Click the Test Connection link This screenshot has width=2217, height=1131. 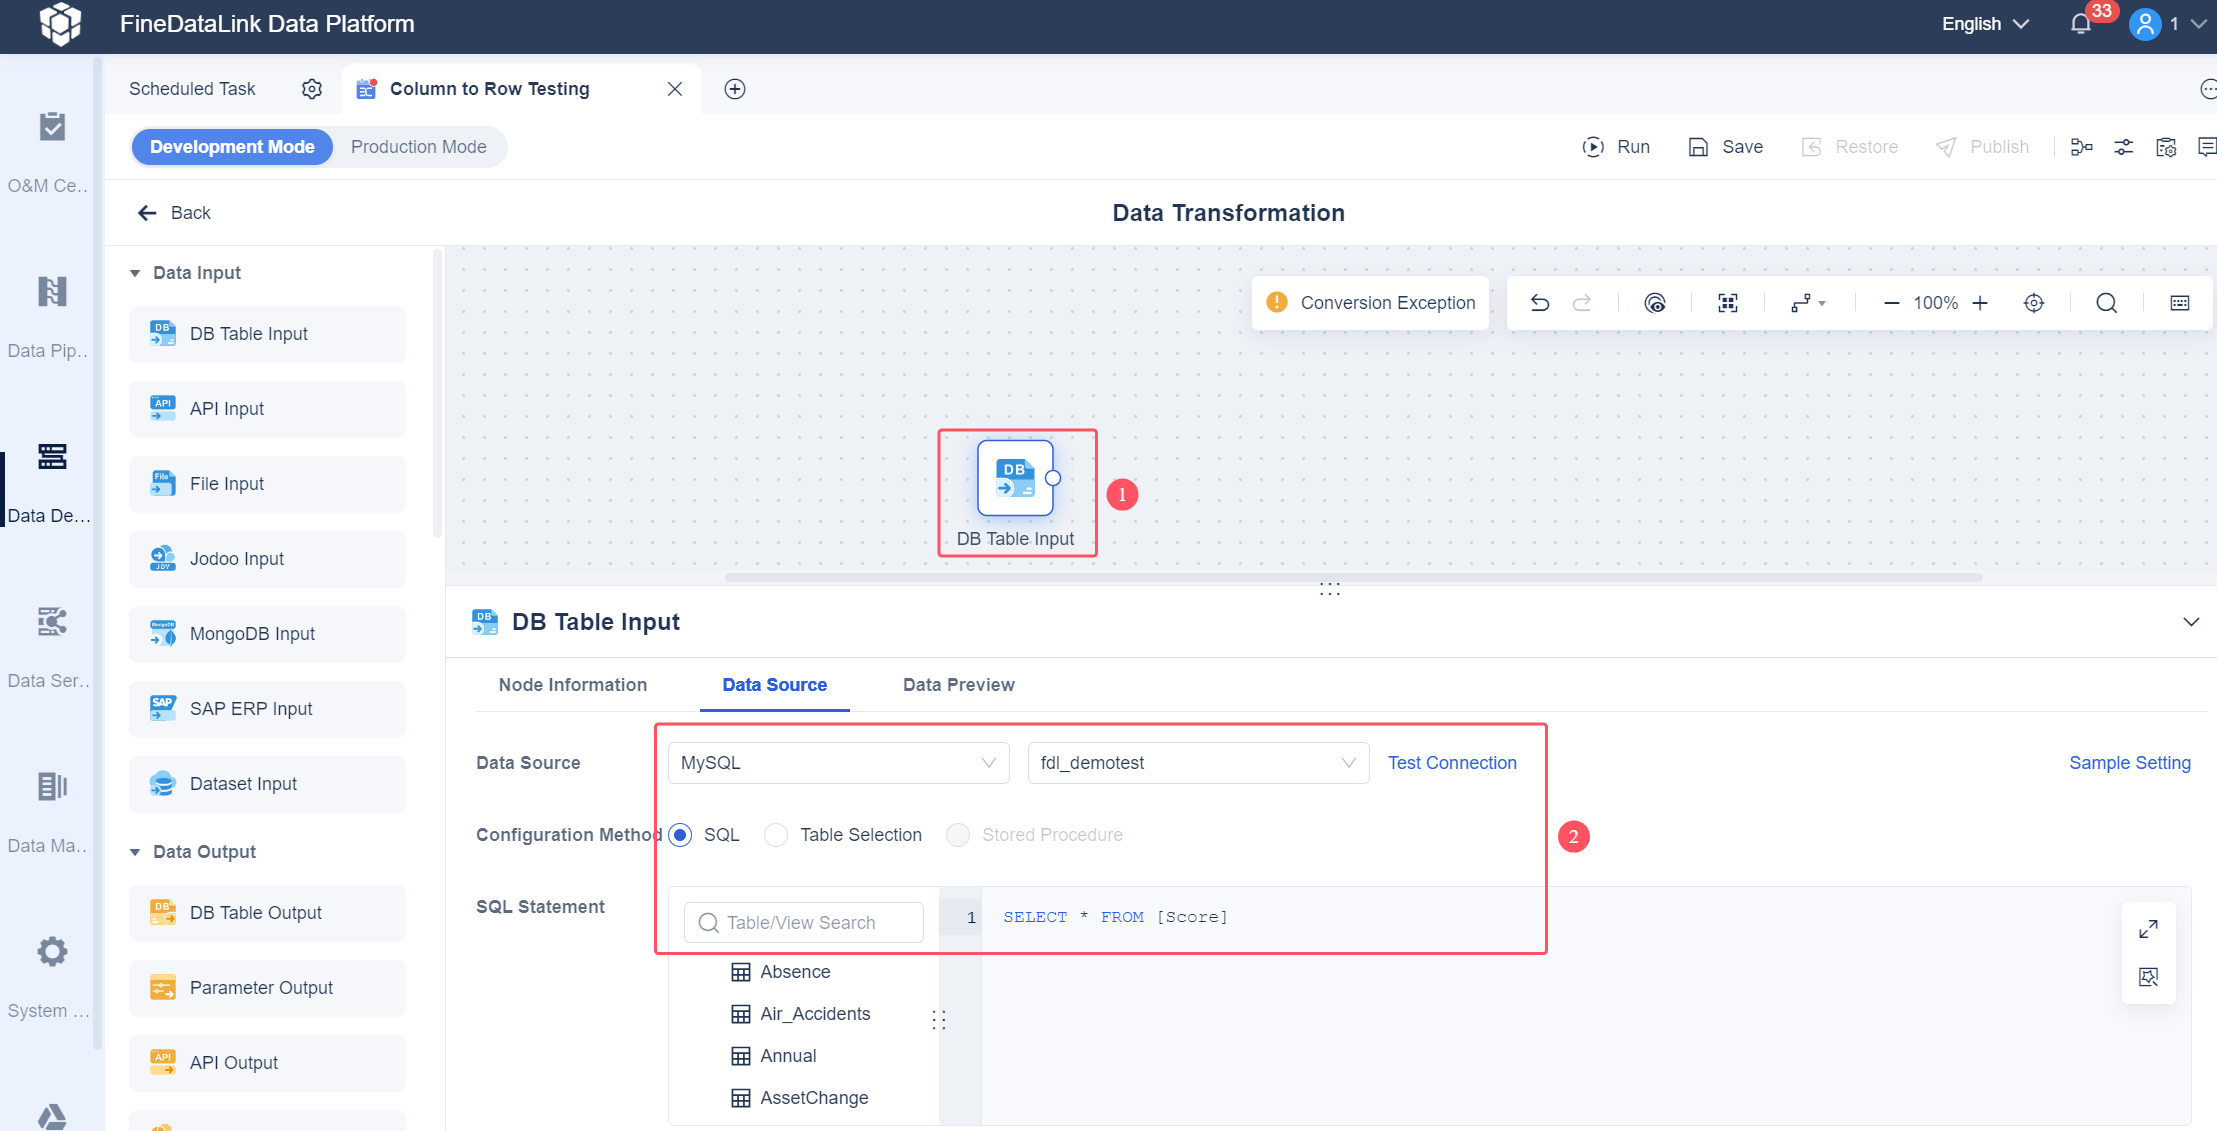(1451, 762)
